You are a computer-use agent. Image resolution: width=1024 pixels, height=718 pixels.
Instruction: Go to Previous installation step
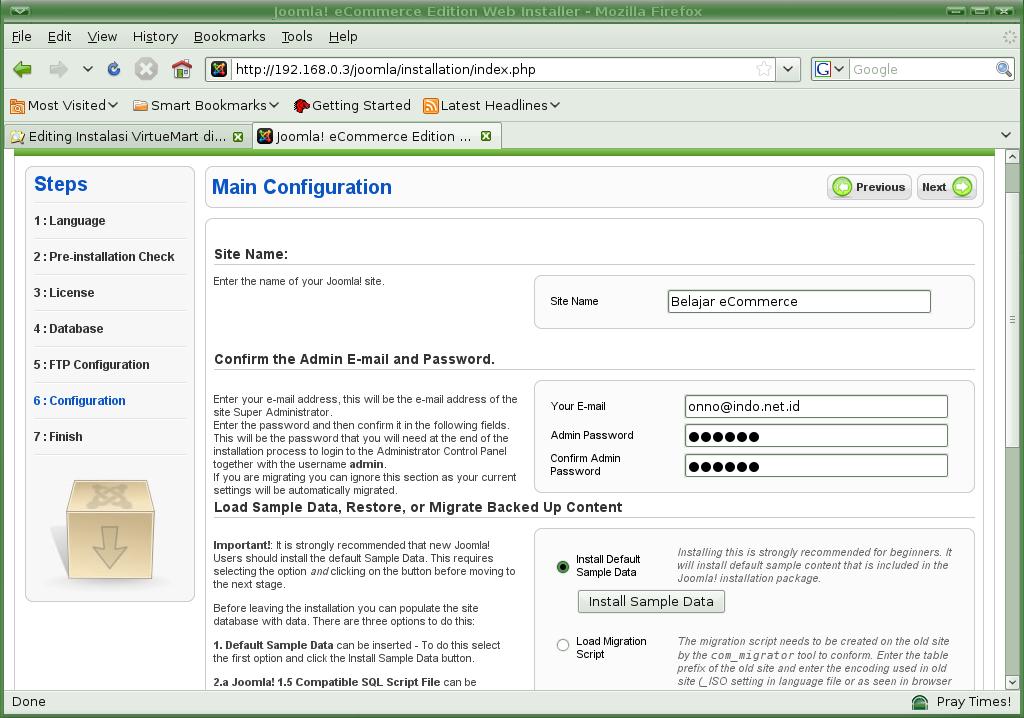tap(868, 187)
